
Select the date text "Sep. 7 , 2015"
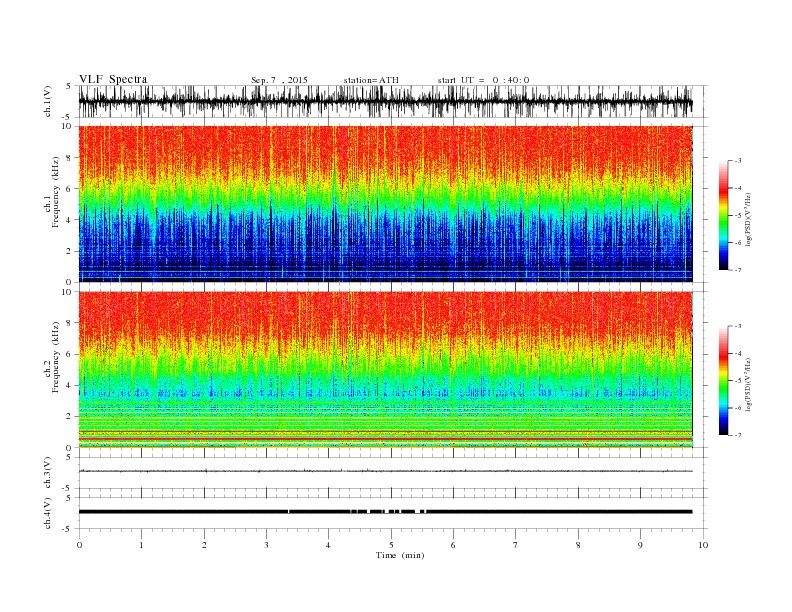tap(279, 80)
